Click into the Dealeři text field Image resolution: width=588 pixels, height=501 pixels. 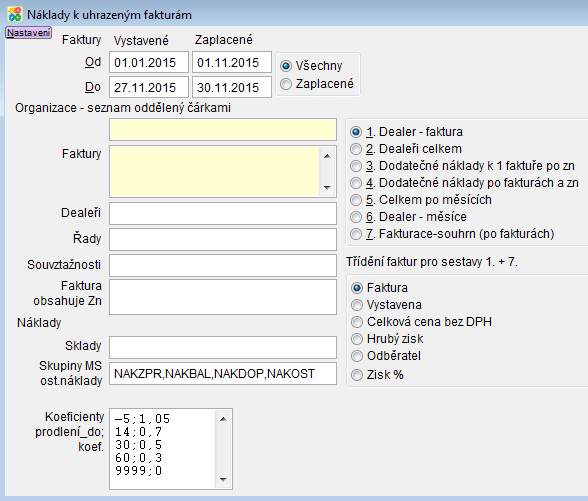point(223,214)
